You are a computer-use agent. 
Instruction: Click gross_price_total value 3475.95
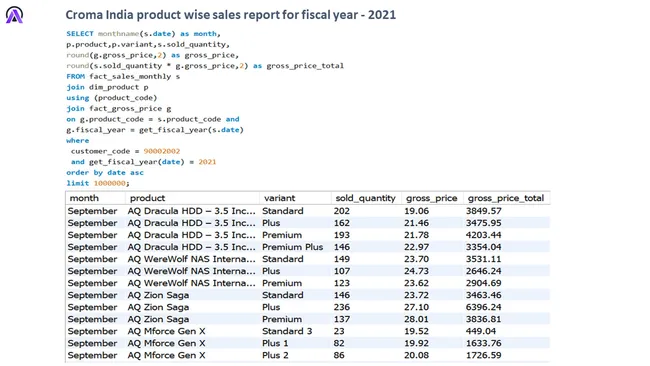click(483, 223)
